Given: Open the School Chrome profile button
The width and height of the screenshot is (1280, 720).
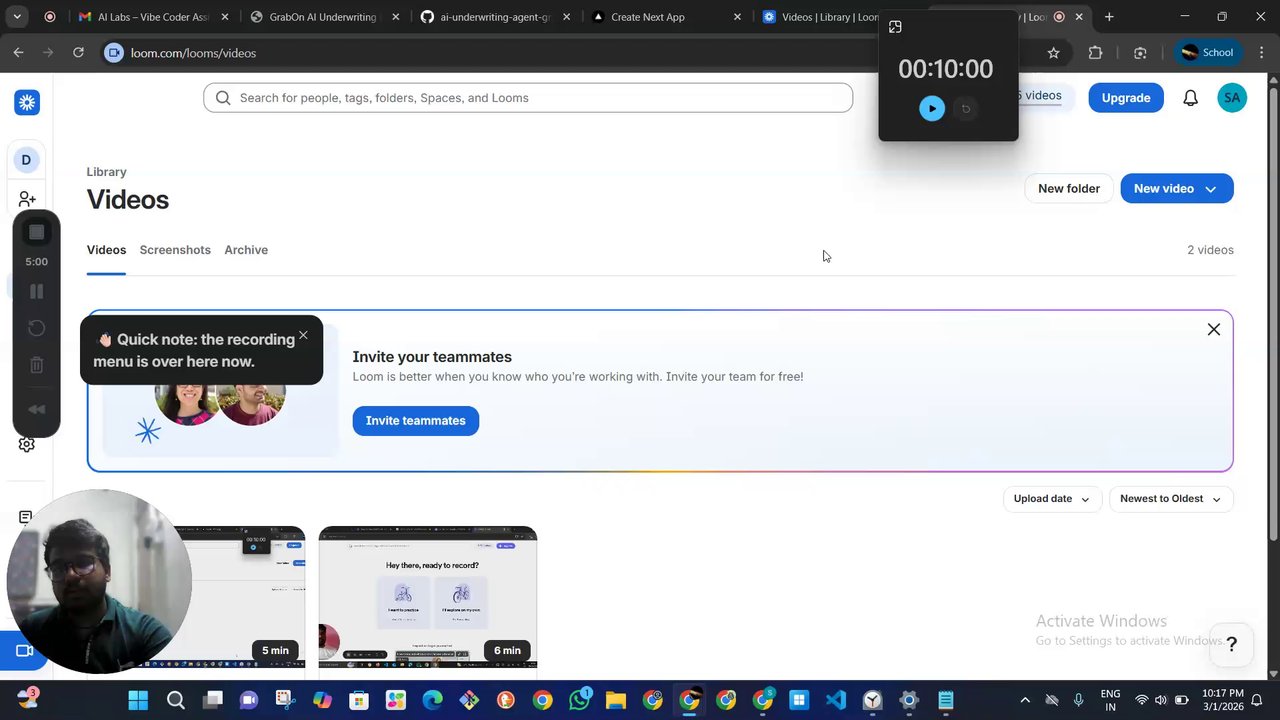Looking at the screenshot, I should tap(1207, 53).
